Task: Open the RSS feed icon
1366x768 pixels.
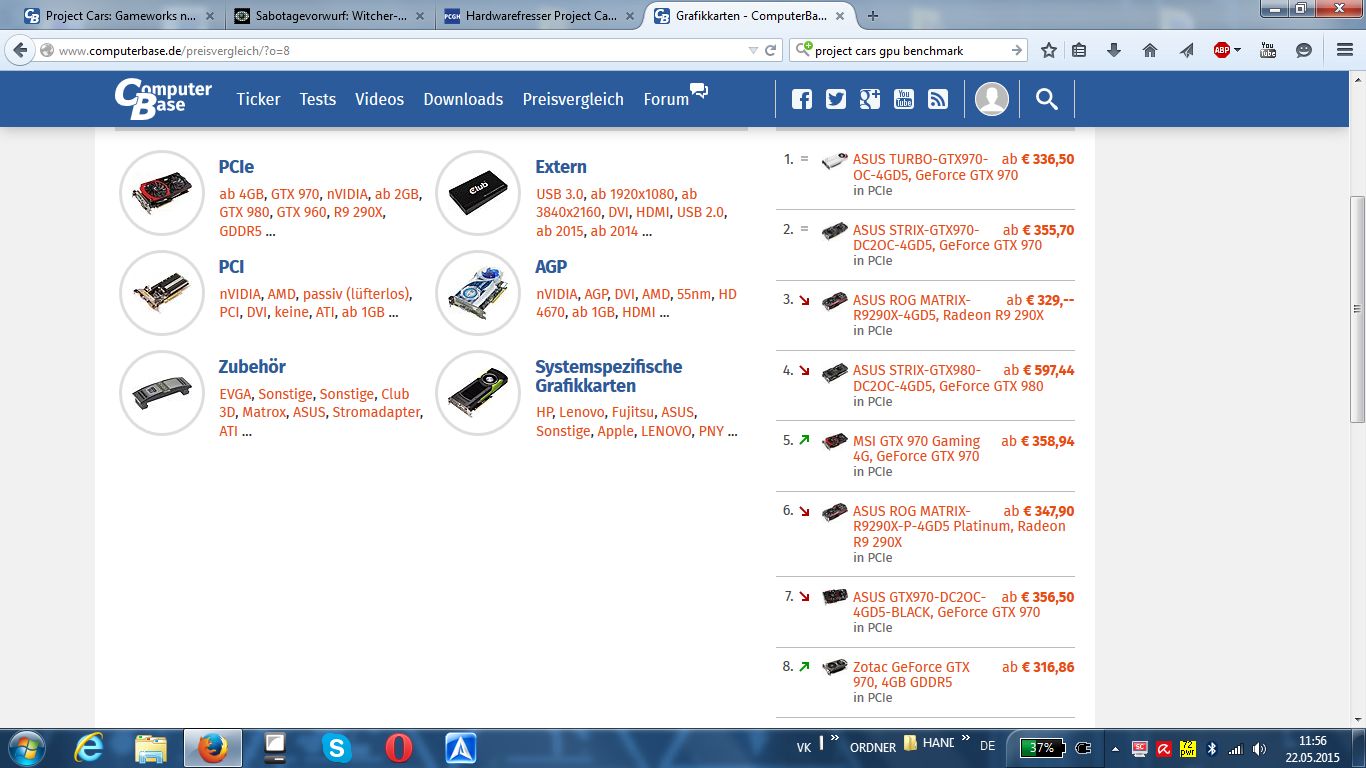Action: coord(938,99)
